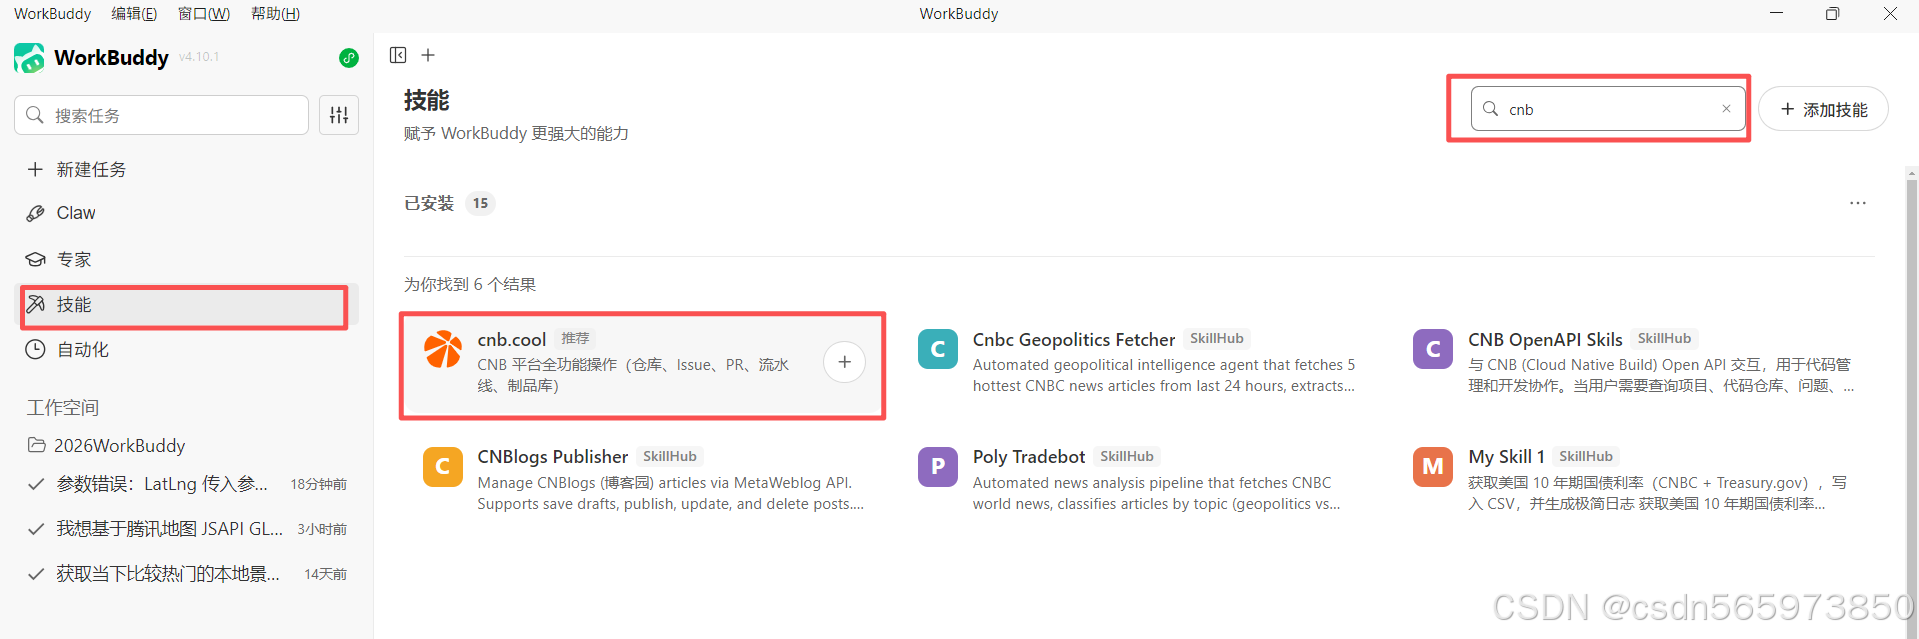Click the CNBlogs Publisher icon

443,467
